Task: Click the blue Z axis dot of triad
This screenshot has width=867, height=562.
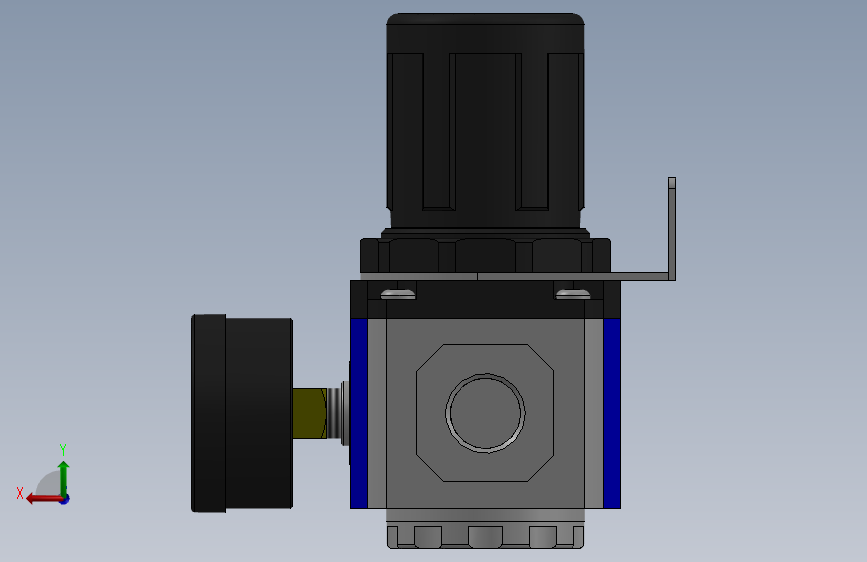Action: click(x=65, y=499)
